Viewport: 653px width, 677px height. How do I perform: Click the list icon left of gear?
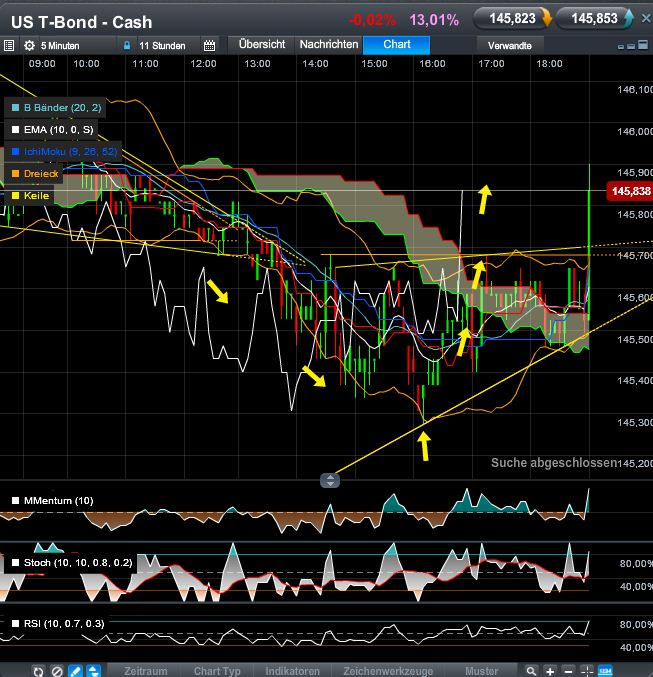[x=9, y=46]
